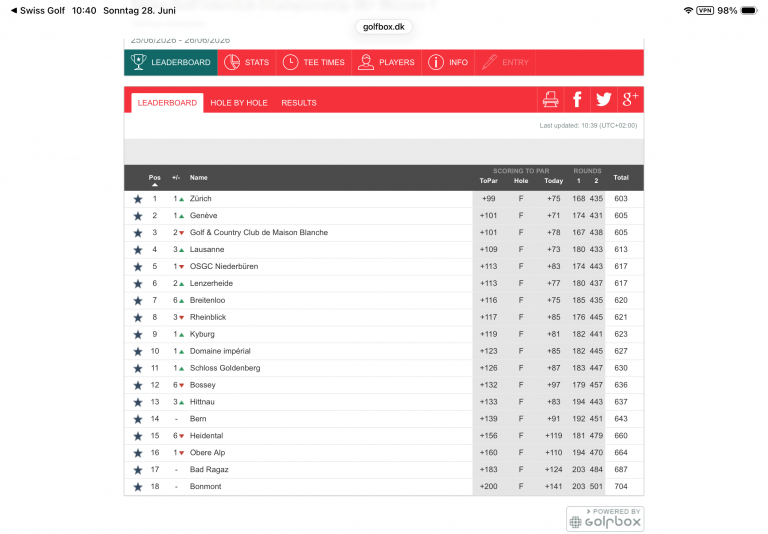This screenshot has width=768, height=534.
Task: Tap the golfbox.dk address pill
Action: (384, 27)
